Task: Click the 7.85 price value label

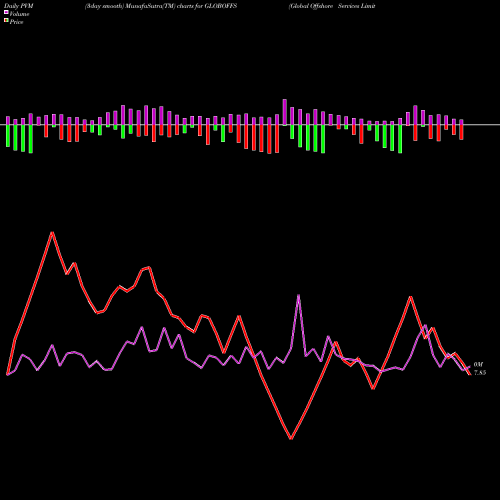Action: pyautogui.click(x=480, y=373)
